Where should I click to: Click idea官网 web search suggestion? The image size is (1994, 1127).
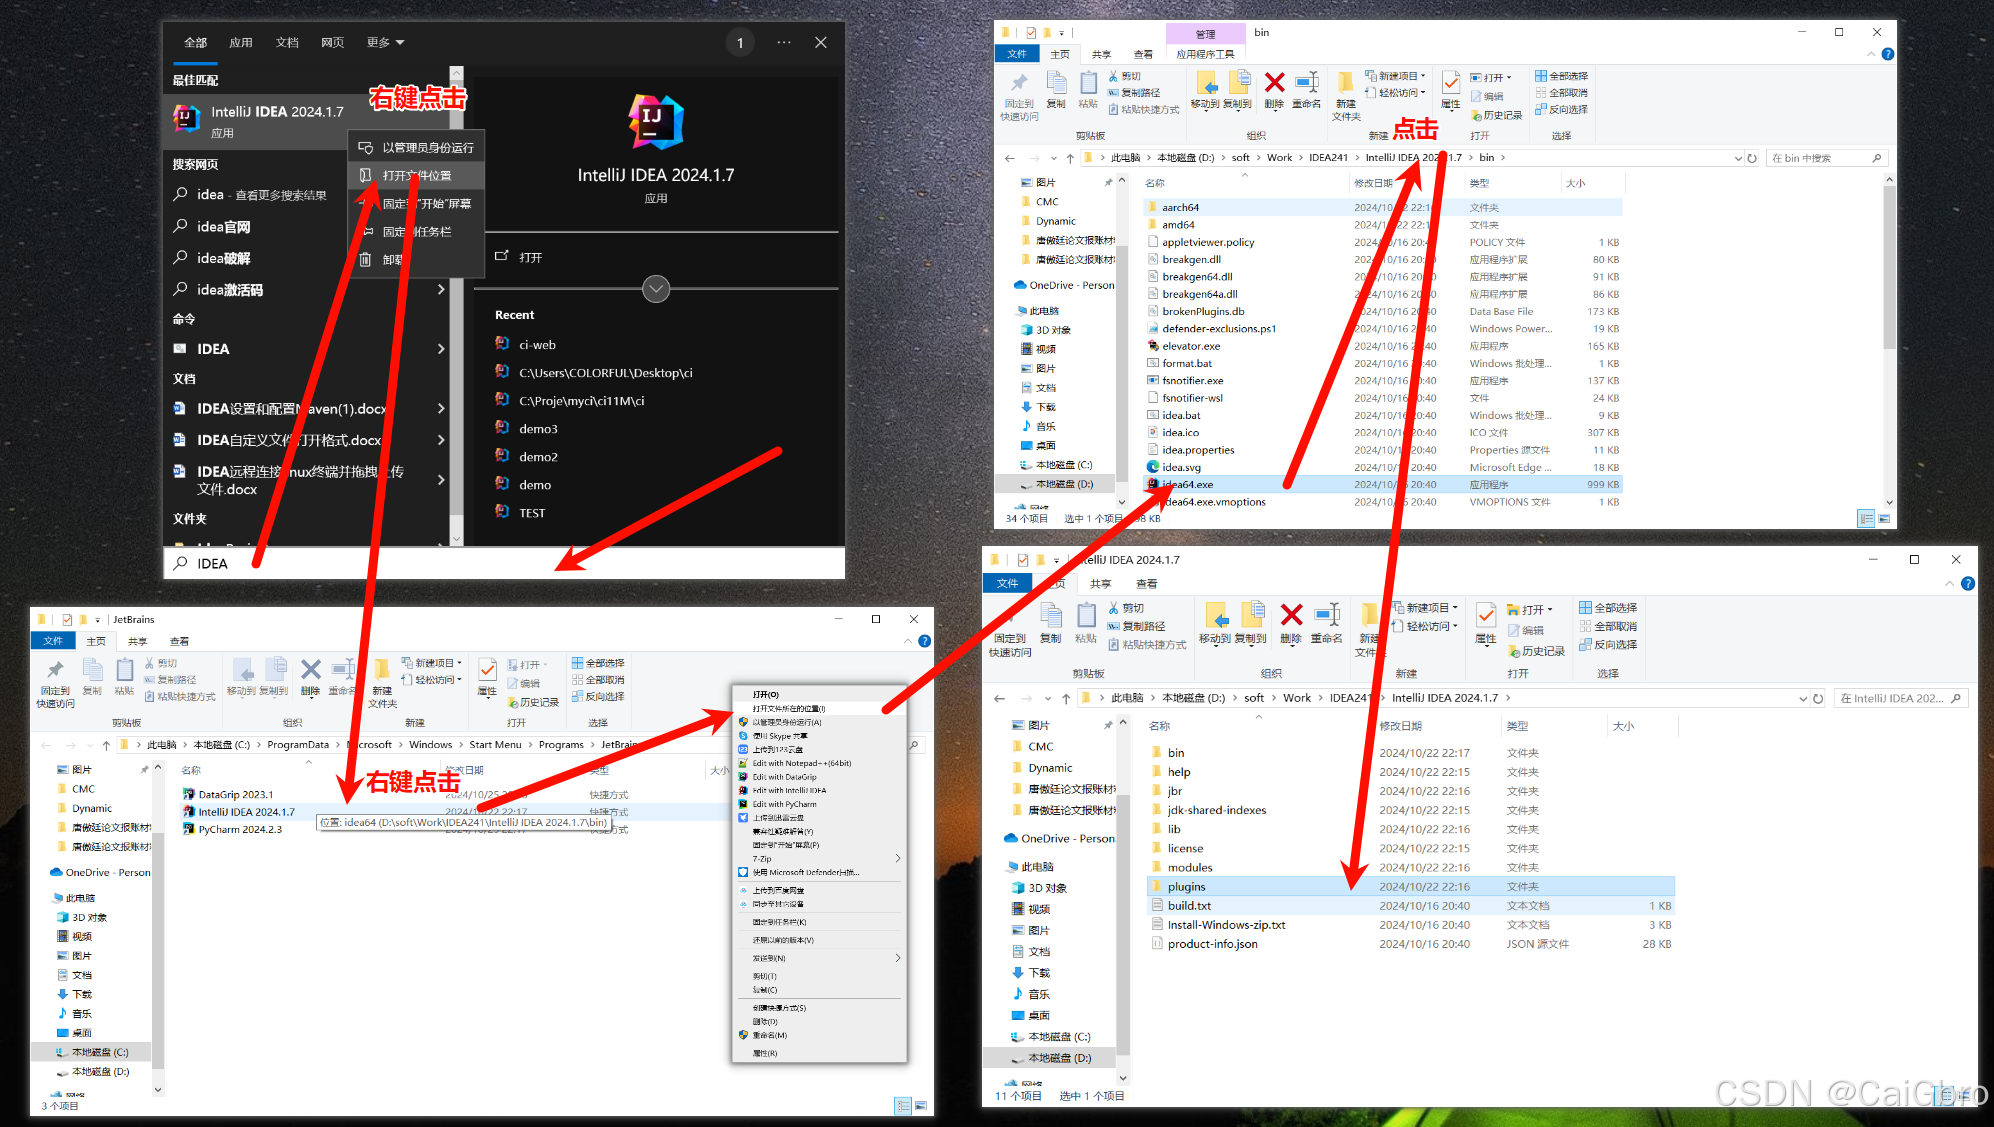224,227
